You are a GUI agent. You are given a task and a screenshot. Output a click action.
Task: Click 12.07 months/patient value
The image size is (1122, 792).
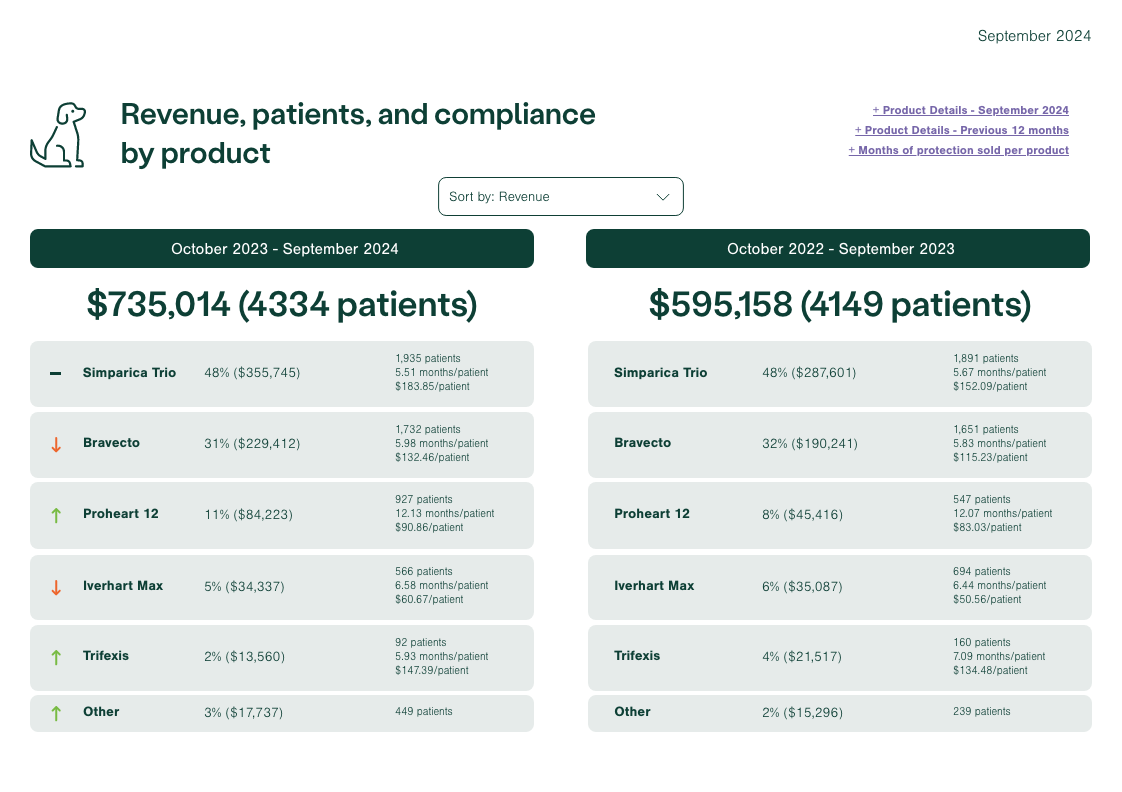(x=1003, y=514)
